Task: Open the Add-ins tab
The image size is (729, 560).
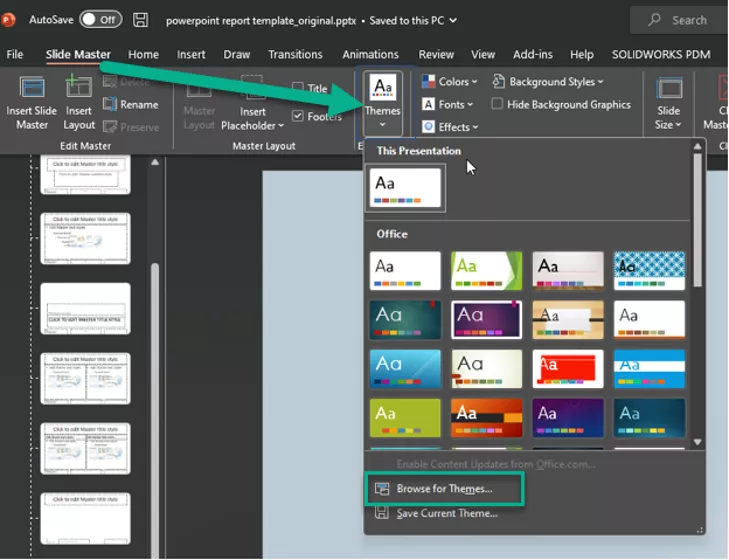Action: [533, 54]
